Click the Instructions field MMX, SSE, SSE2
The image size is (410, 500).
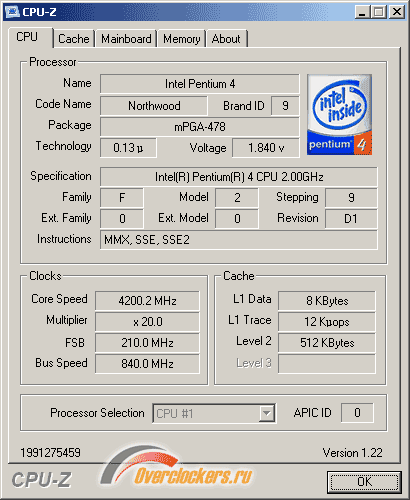(239, 240)
